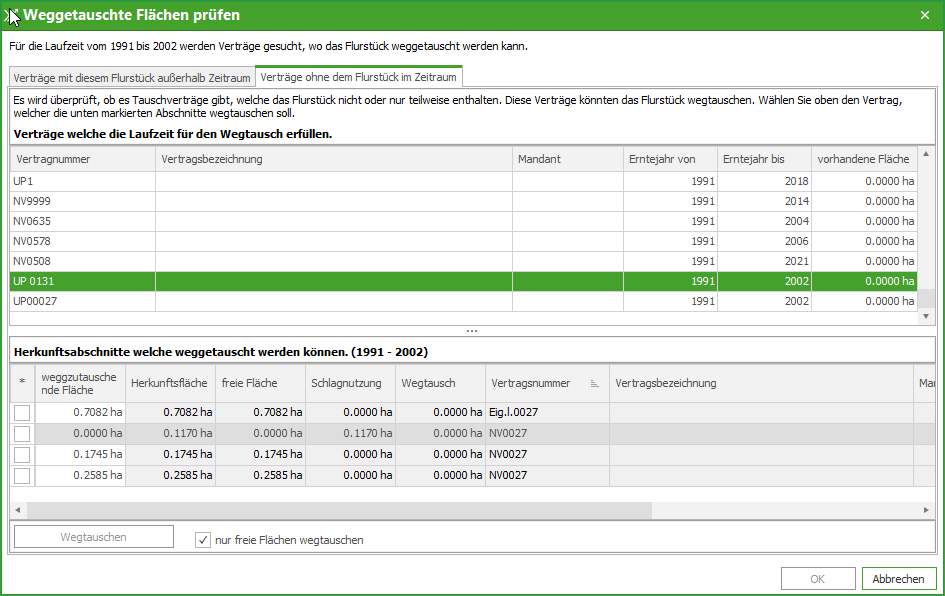The width and height of the screenshot is (945, 596).
Task: Click right arrow of horizontal scrollbar
Action: (x=926, y=510)
